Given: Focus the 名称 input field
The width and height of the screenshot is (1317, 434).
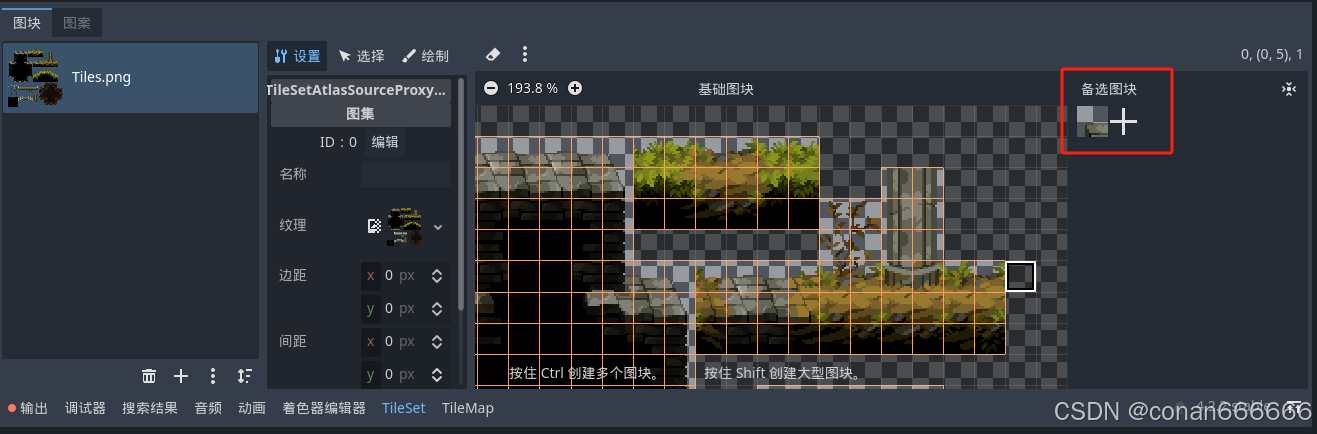Looking at the screenshot, I should (405, 175).
